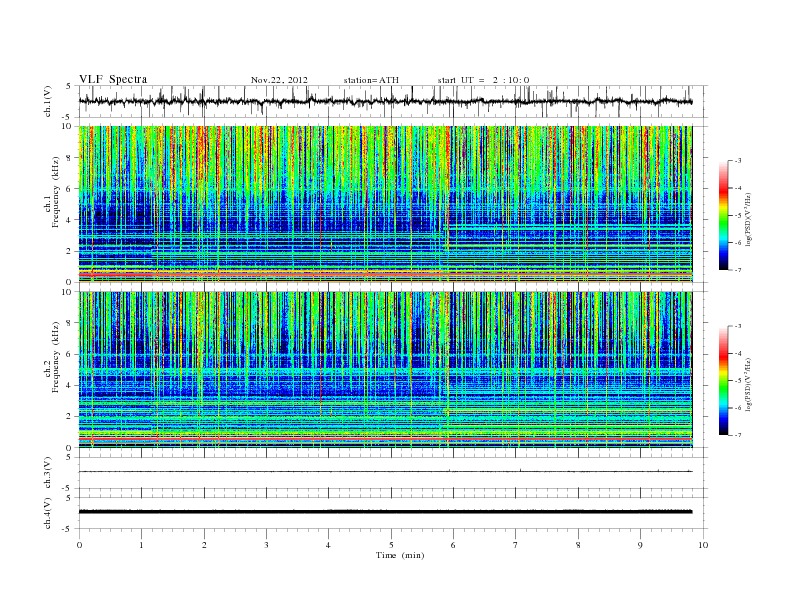Click the flat ch.3 voltage trace panel
The height and width of the screenshot is (612, 792).
(x=393, y=473)
